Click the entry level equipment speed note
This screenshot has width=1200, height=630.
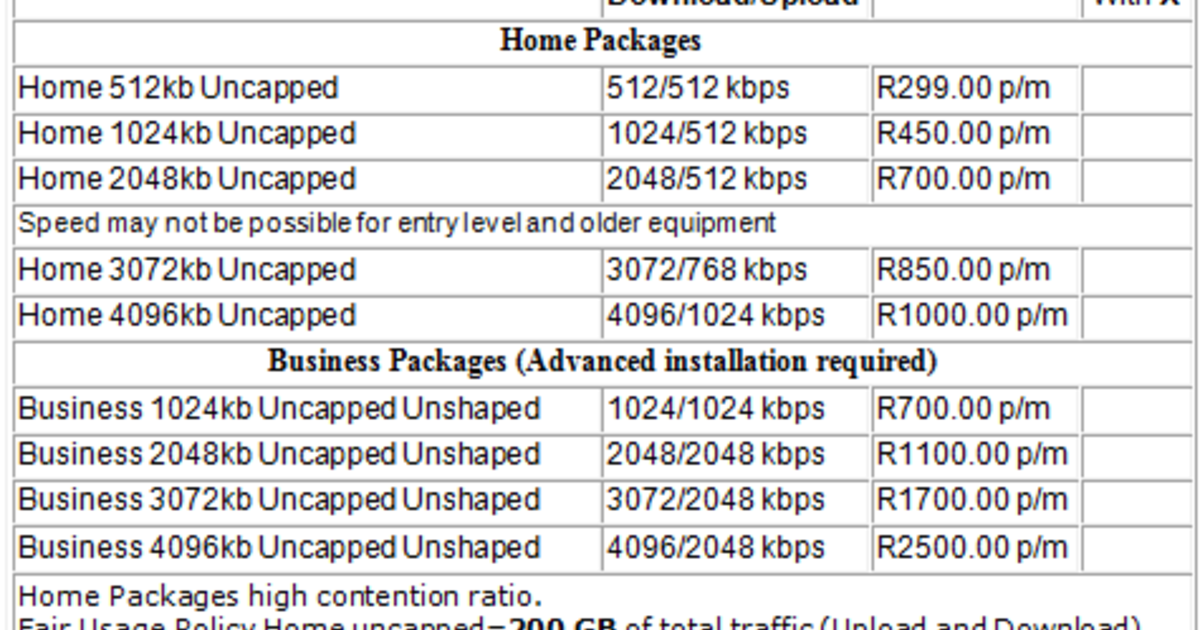[397, 223]
